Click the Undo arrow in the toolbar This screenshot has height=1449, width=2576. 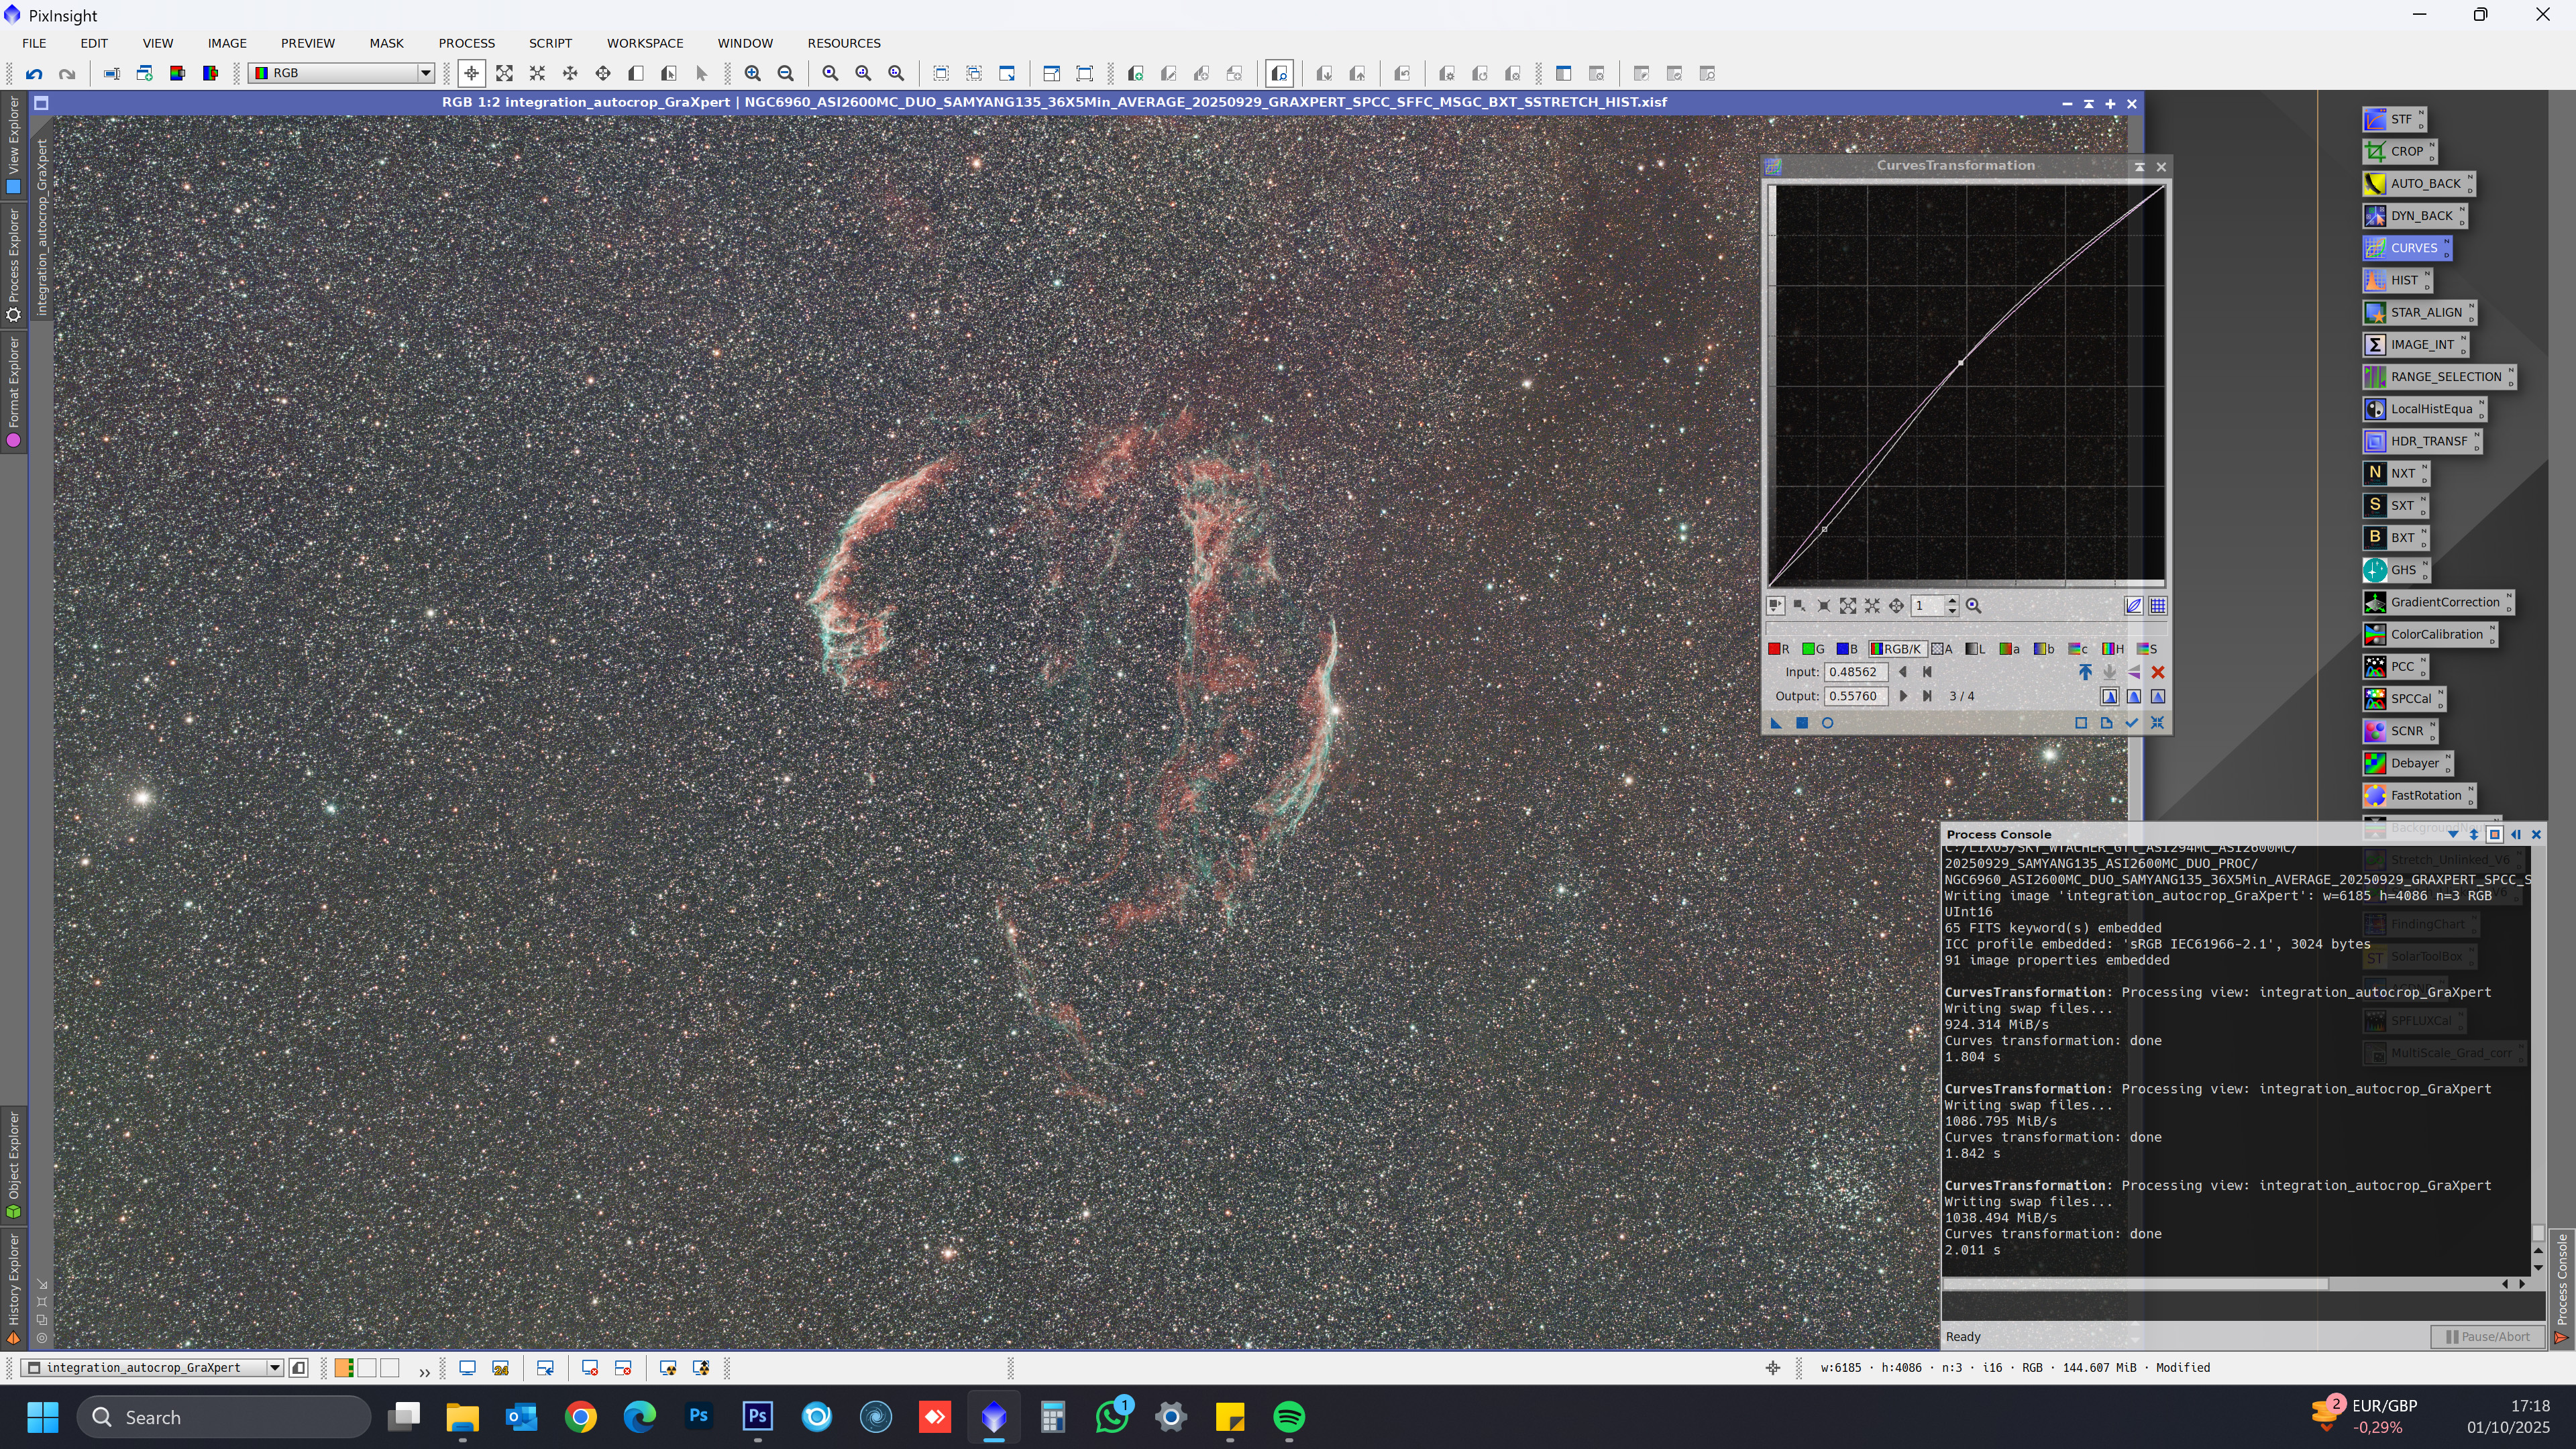click(x=34, y=73)
